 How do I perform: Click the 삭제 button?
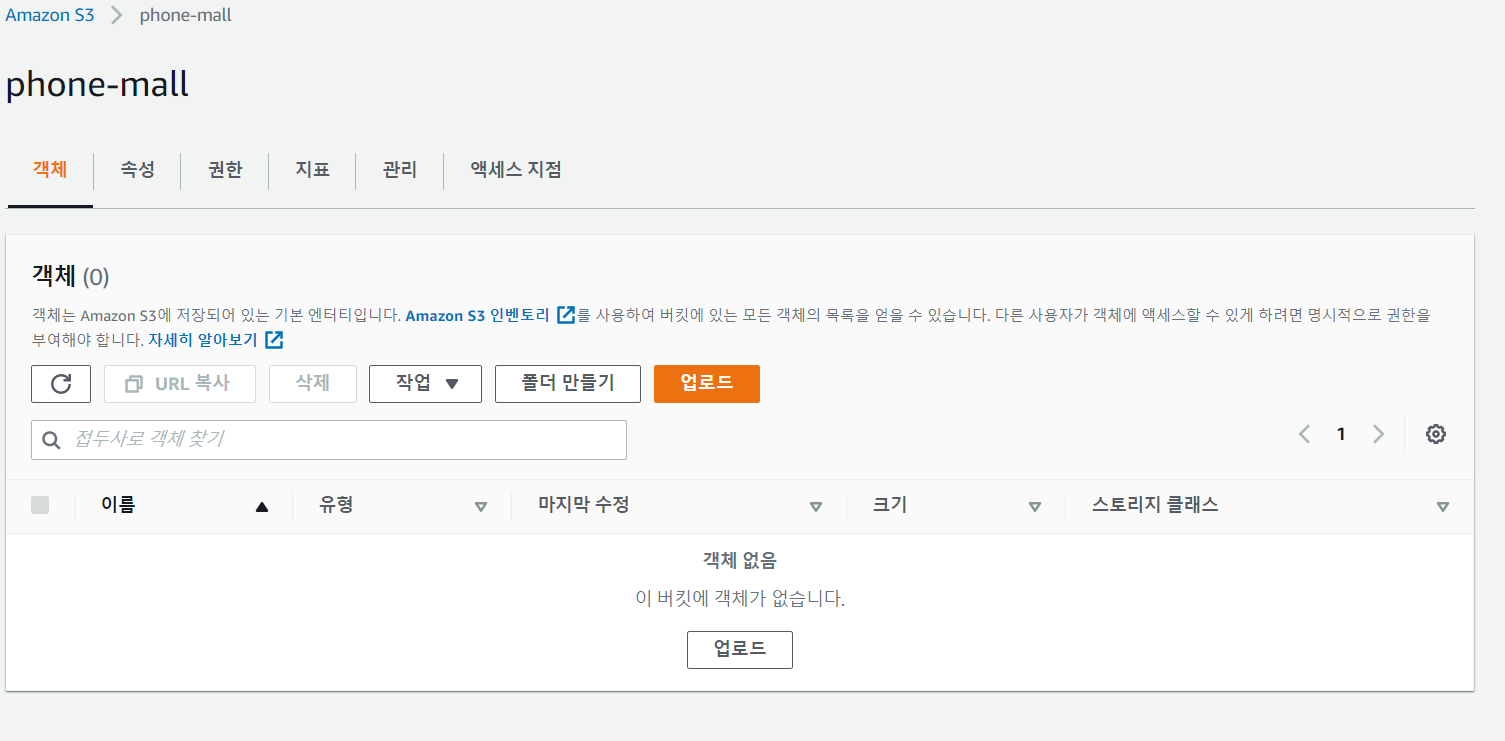[313, 384]
